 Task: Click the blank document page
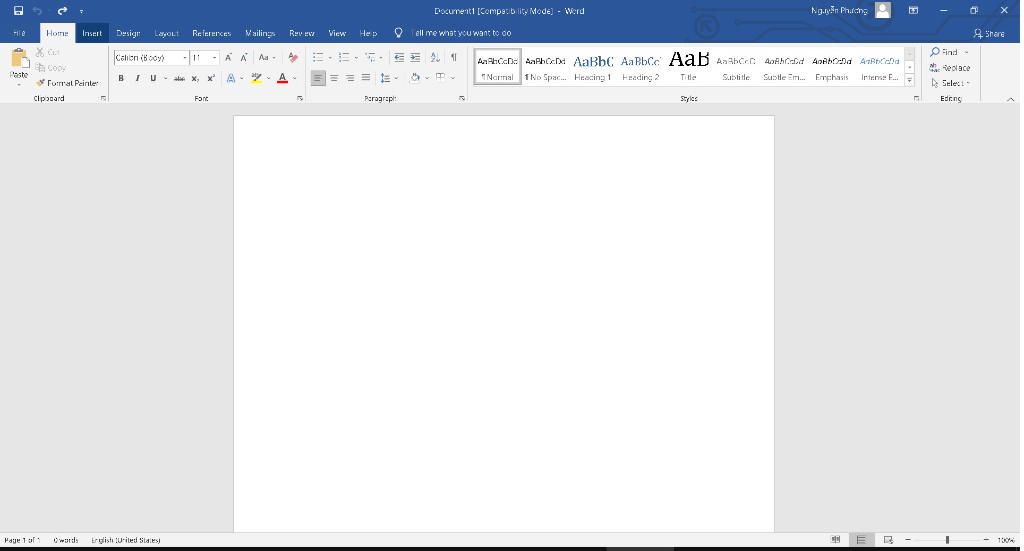click(x=504, y=324)
